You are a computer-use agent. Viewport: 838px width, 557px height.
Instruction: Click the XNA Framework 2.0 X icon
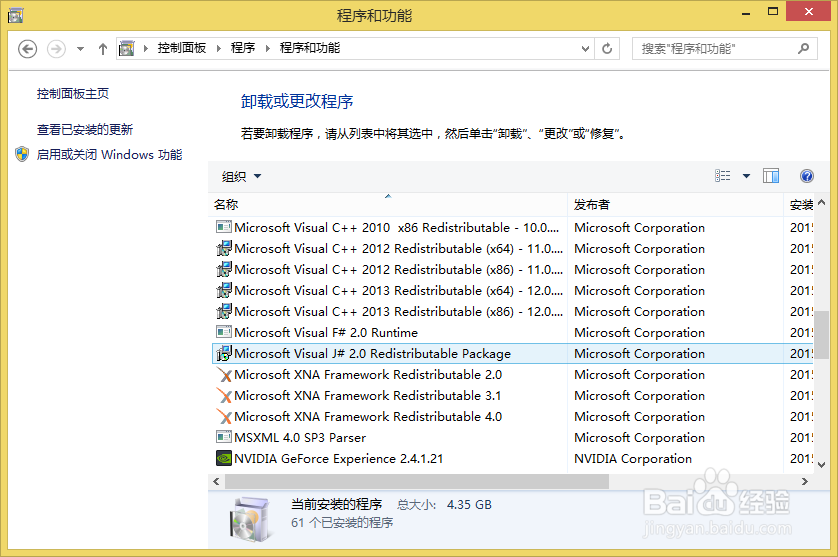[x=223, y=375]
